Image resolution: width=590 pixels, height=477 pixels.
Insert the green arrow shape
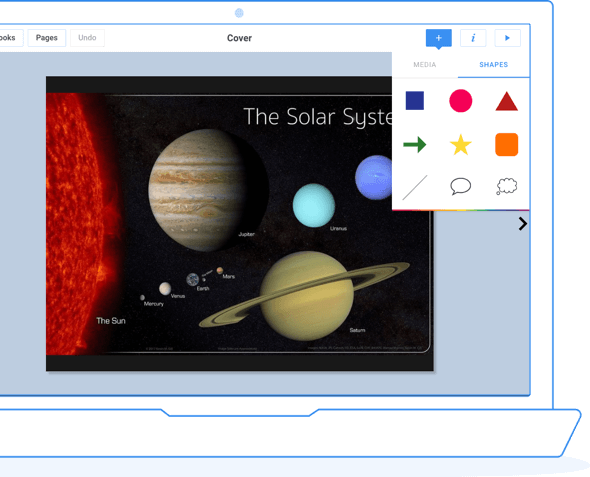point(415,144)
